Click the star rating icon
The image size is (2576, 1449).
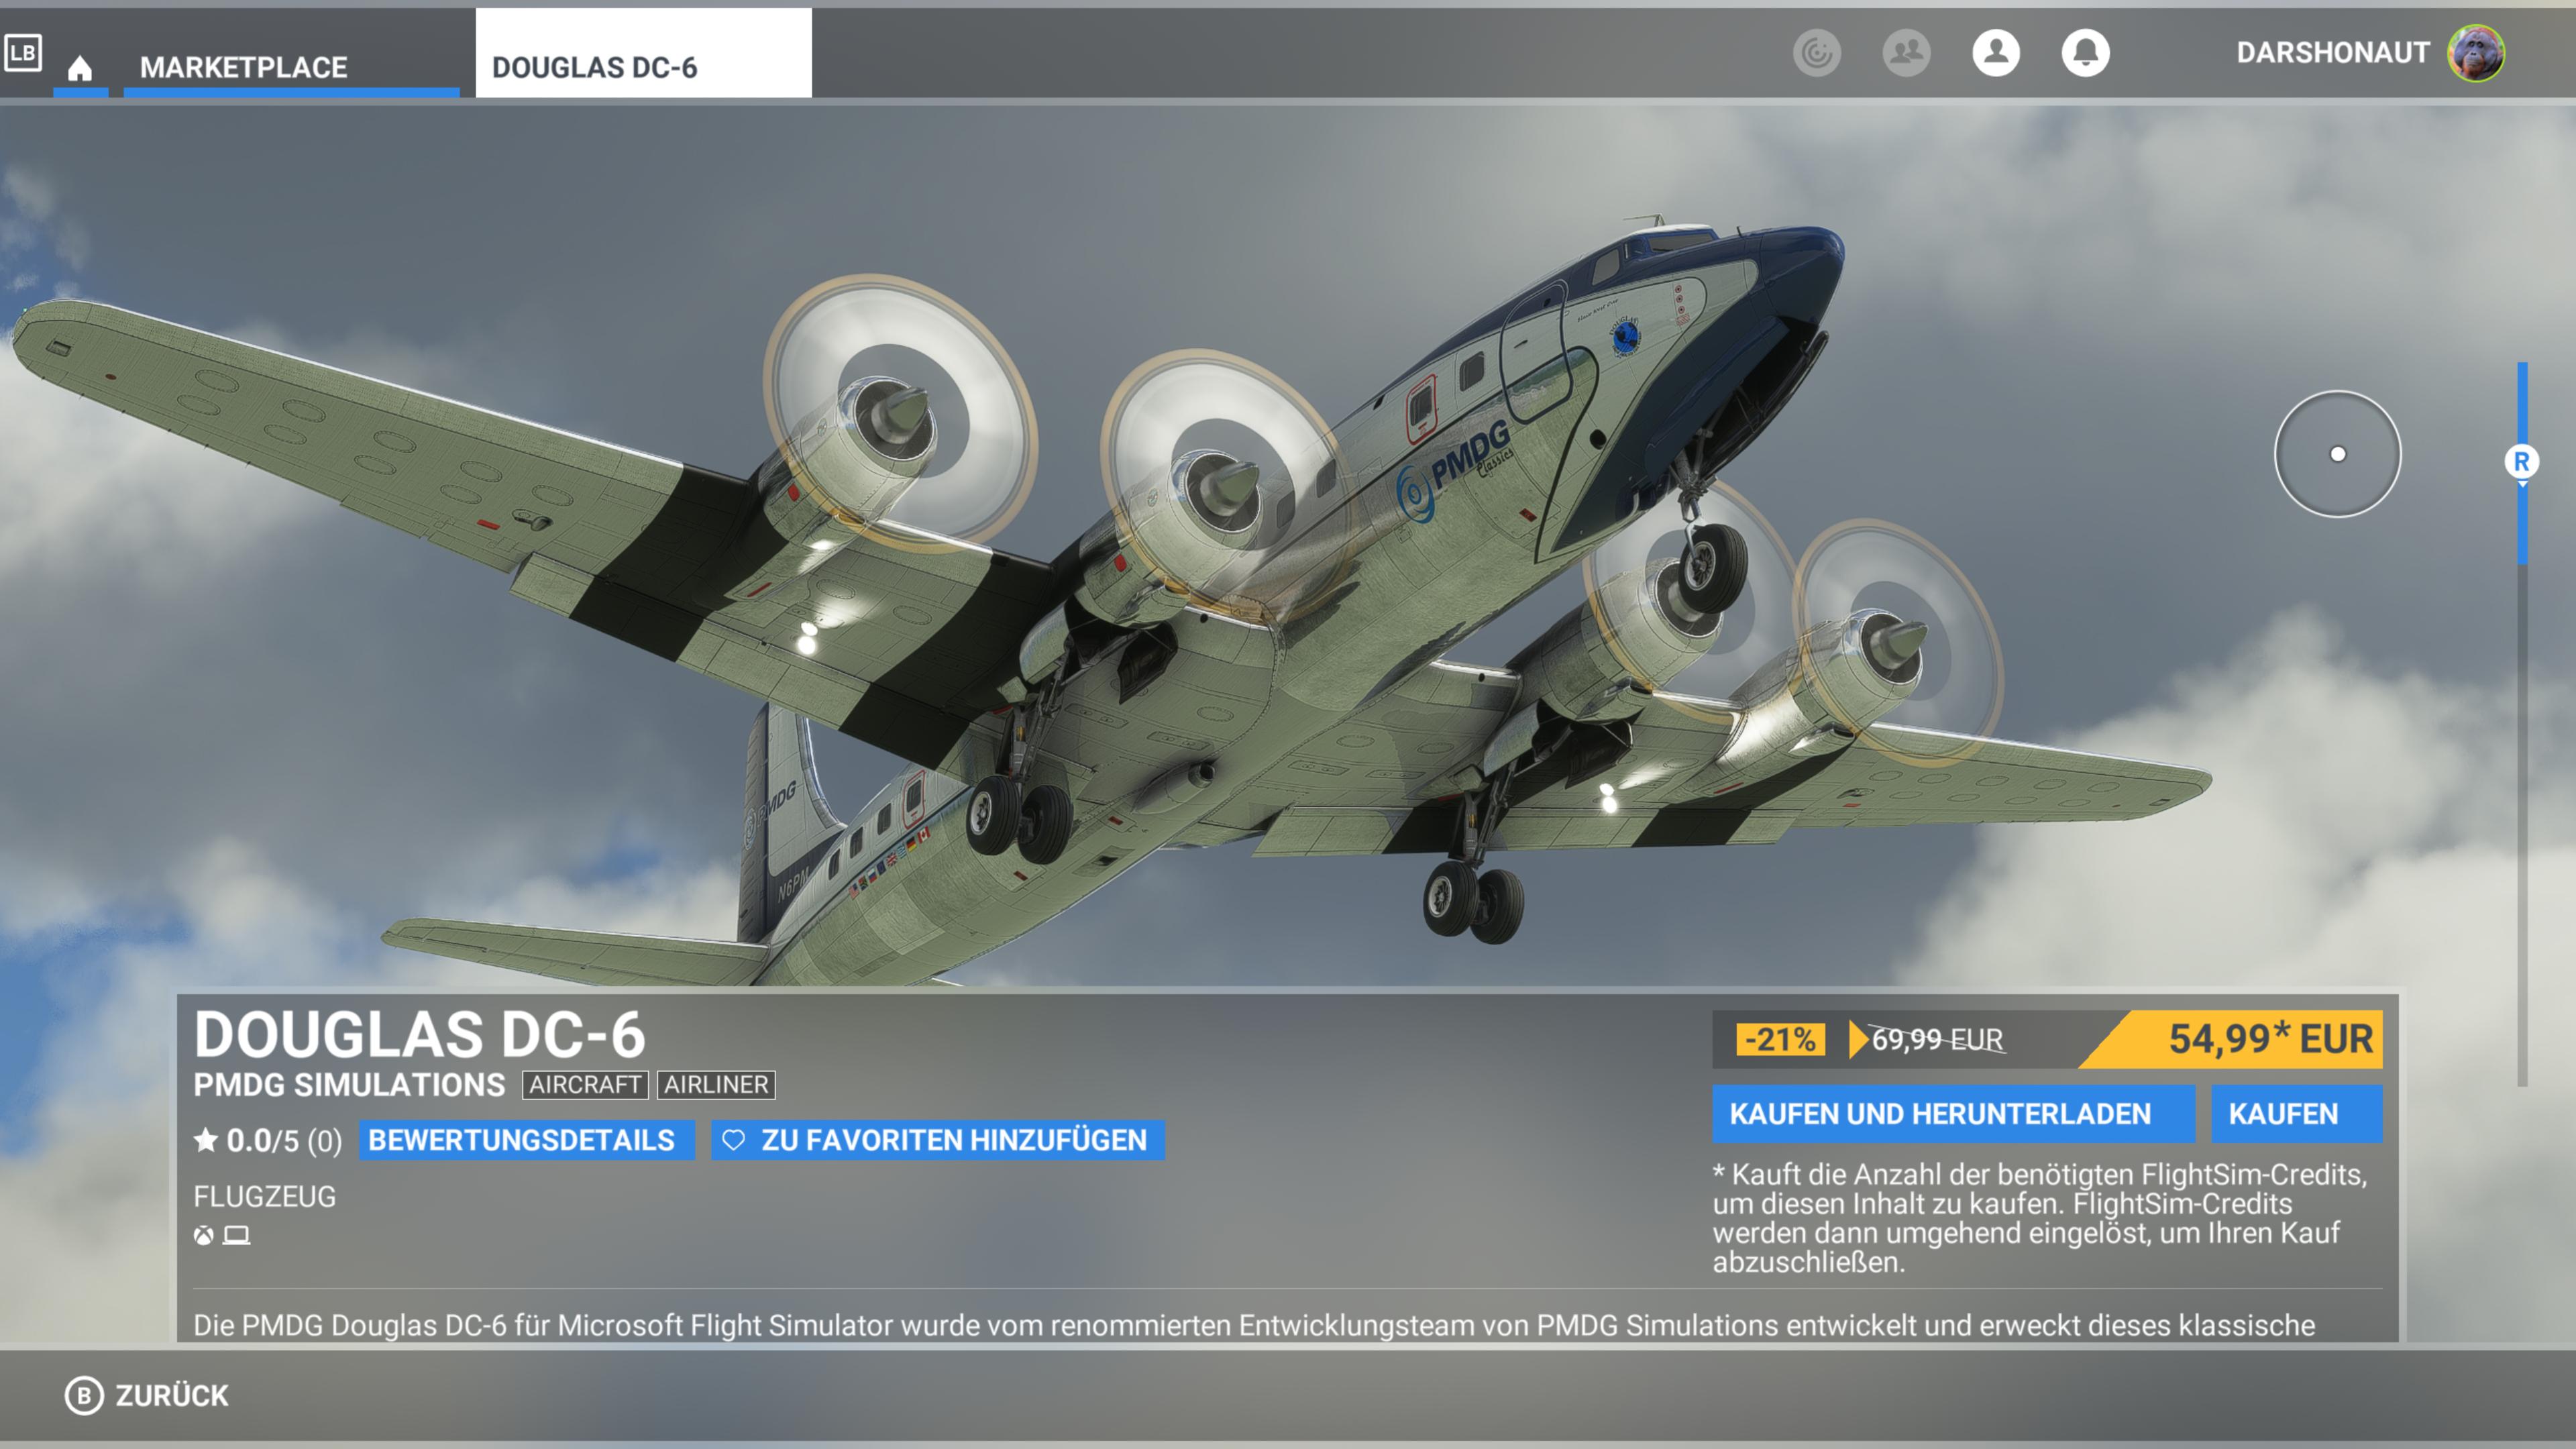[x=206, y=1140]
